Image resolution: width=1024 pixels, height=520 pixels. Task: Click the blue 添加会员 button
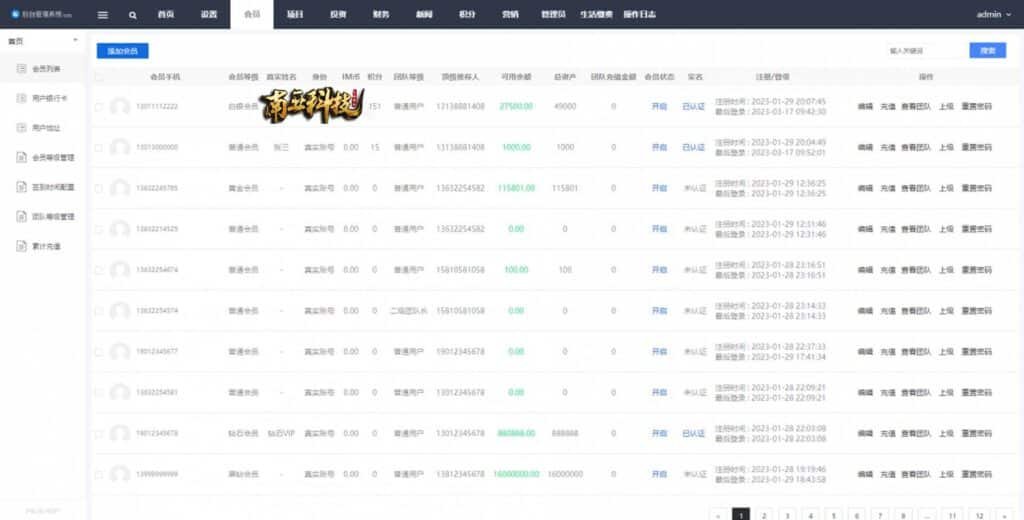click(x=122, y=50)
